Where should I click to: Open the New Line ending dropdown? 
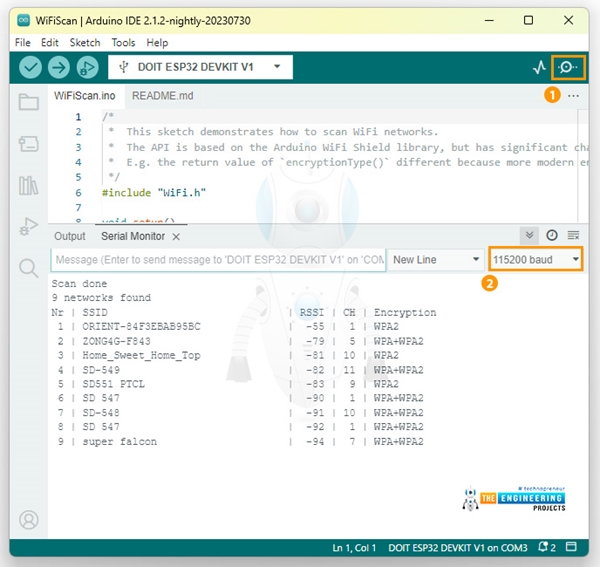coord(436,260)
